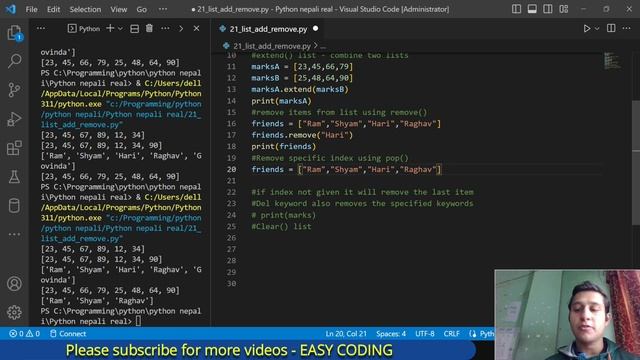Toggle secondary side bar layout icon
This screenshot has height=360, width=640.
[x=548, y=9]
